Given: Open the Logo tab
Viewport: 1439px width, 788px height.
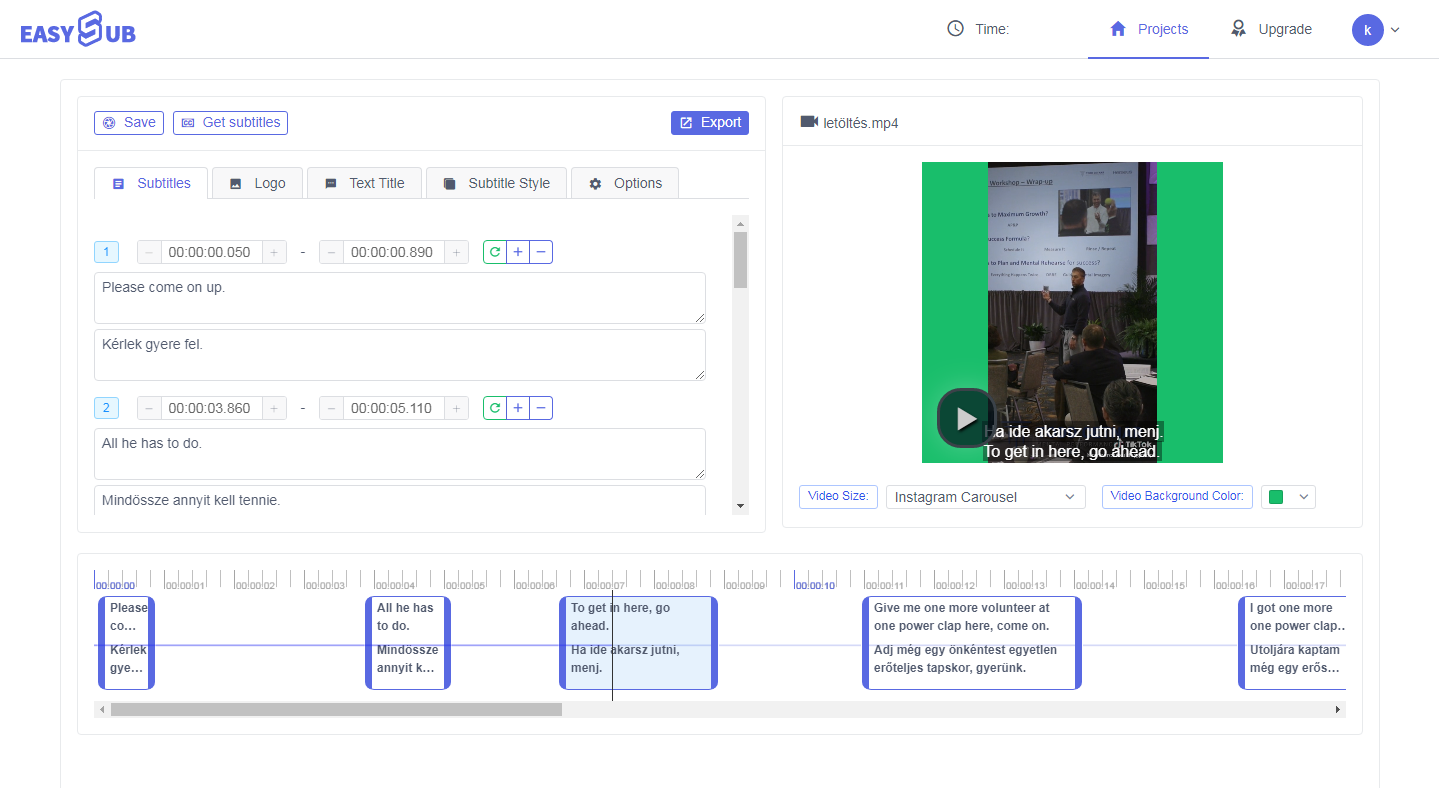Looking at the screenshot, I should [257, 183].
